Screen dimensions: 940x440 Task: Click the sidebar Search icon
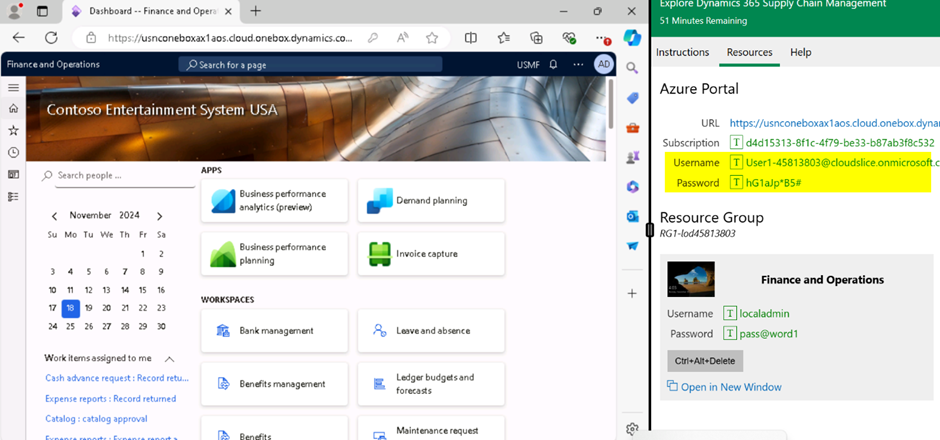632,68
